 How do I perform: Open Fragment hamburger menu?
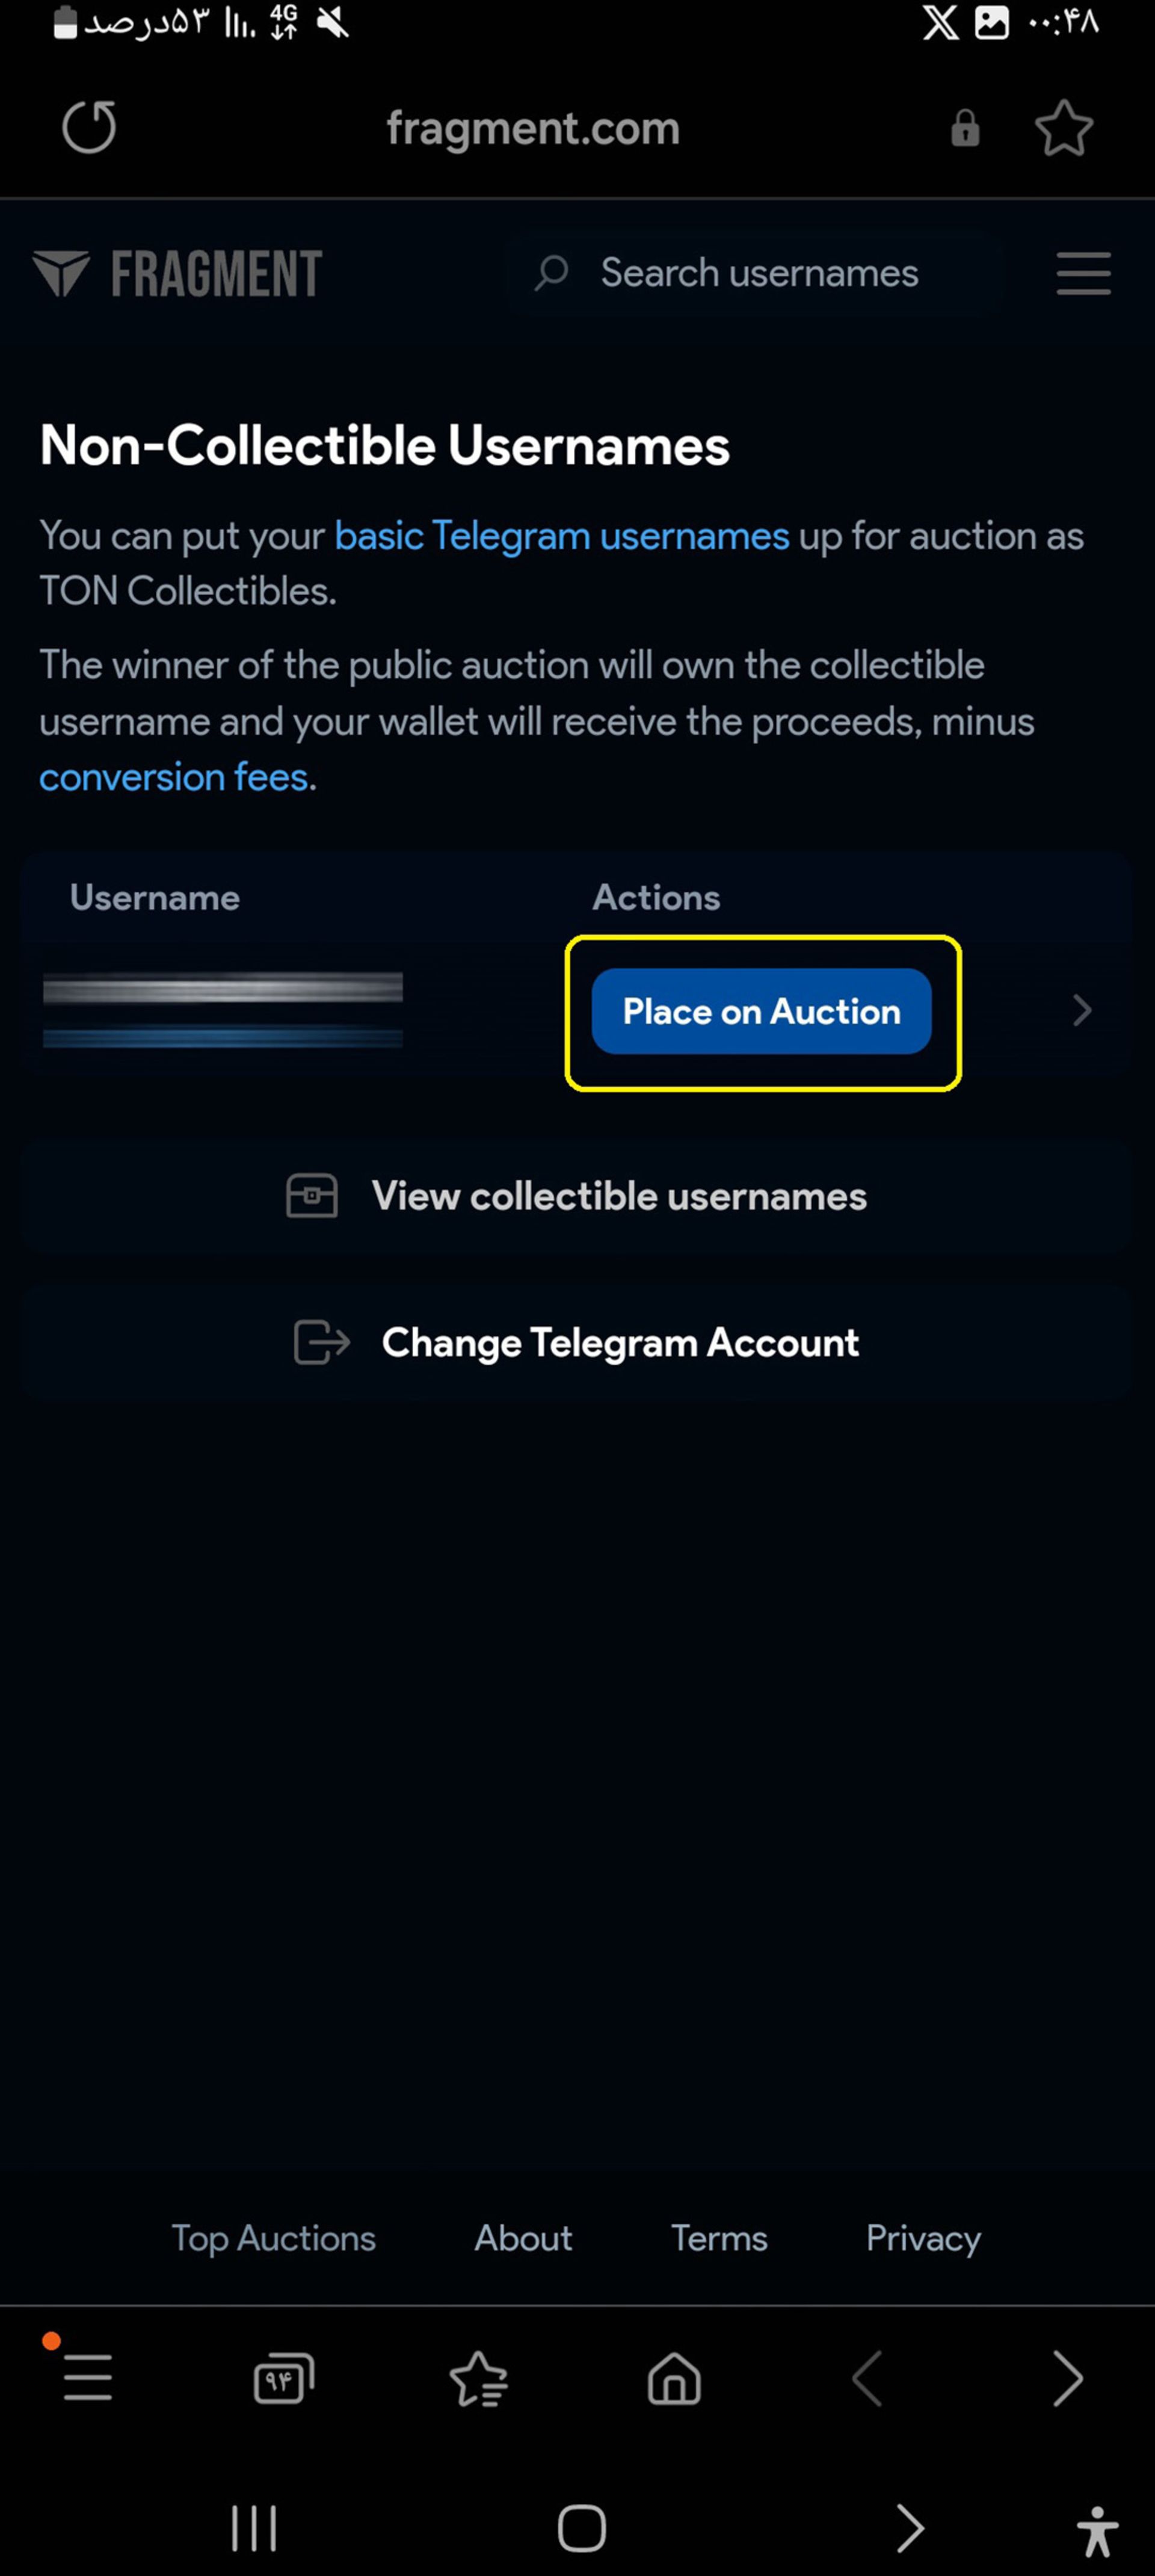(1083, 273)
